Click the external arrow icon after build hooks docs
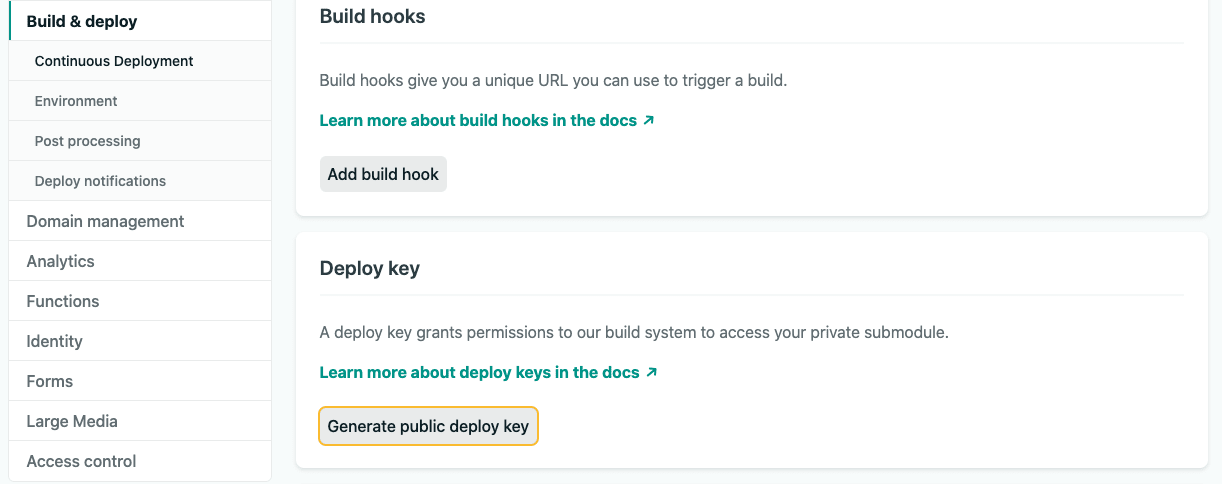The image size is (1222, 484). (649, 120)
